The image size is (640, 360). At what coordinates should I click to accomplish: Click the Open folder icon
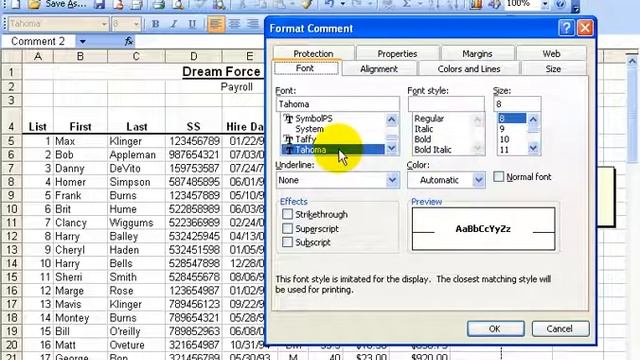click(34, 4)
